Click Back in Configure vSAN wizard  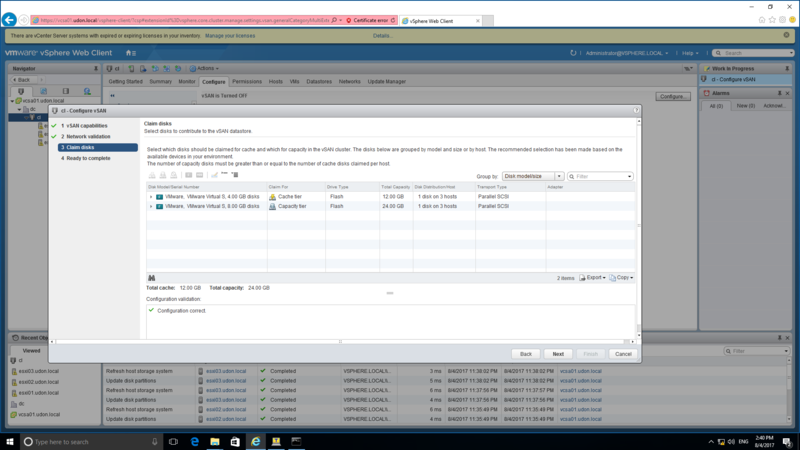tap(526, 354)
